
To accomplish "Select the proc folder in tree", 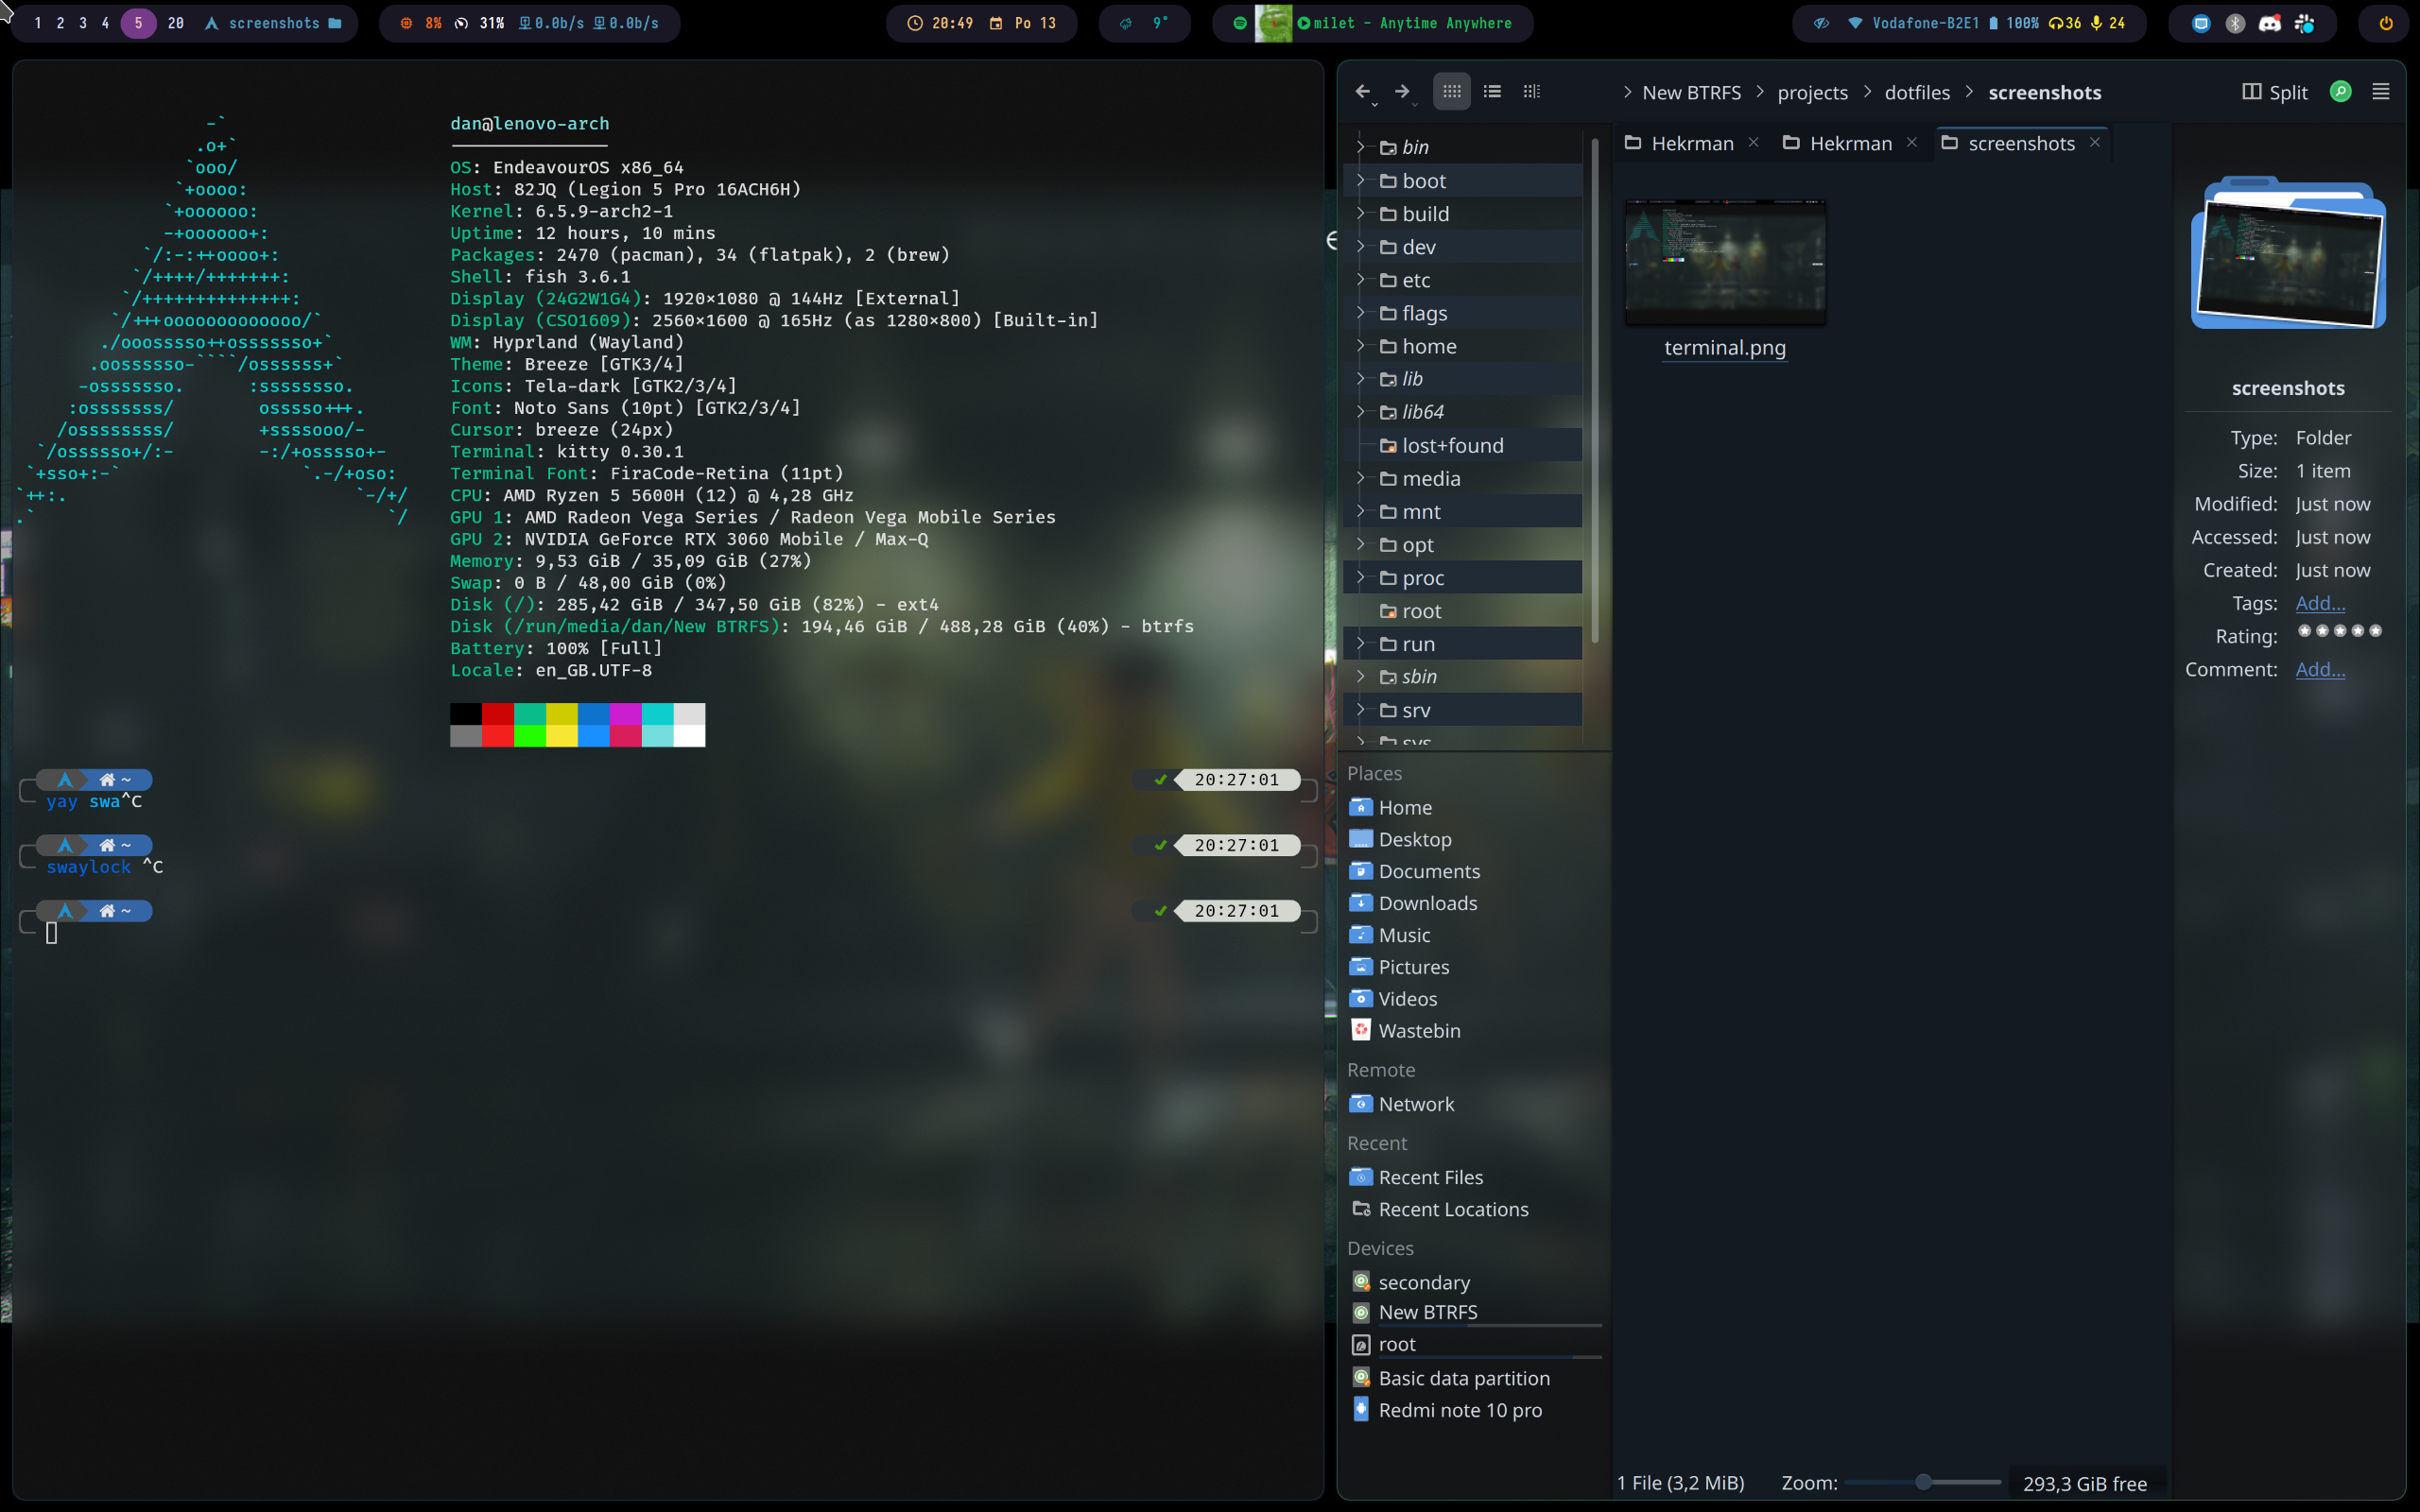I will click(1464, 578).
